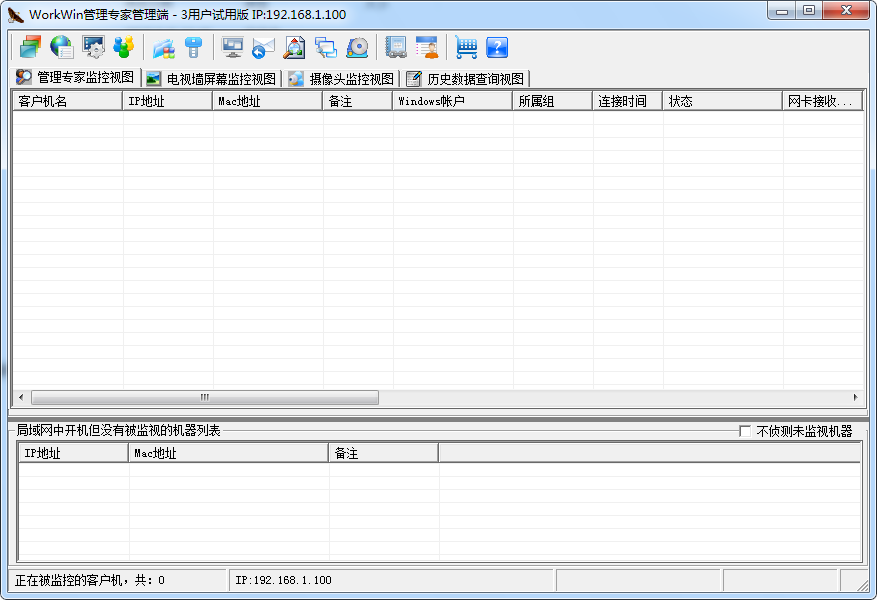The image size is (877, 600).
Task: Switch to 电视墙屏幕监控视图 tab
Action: 211,78
